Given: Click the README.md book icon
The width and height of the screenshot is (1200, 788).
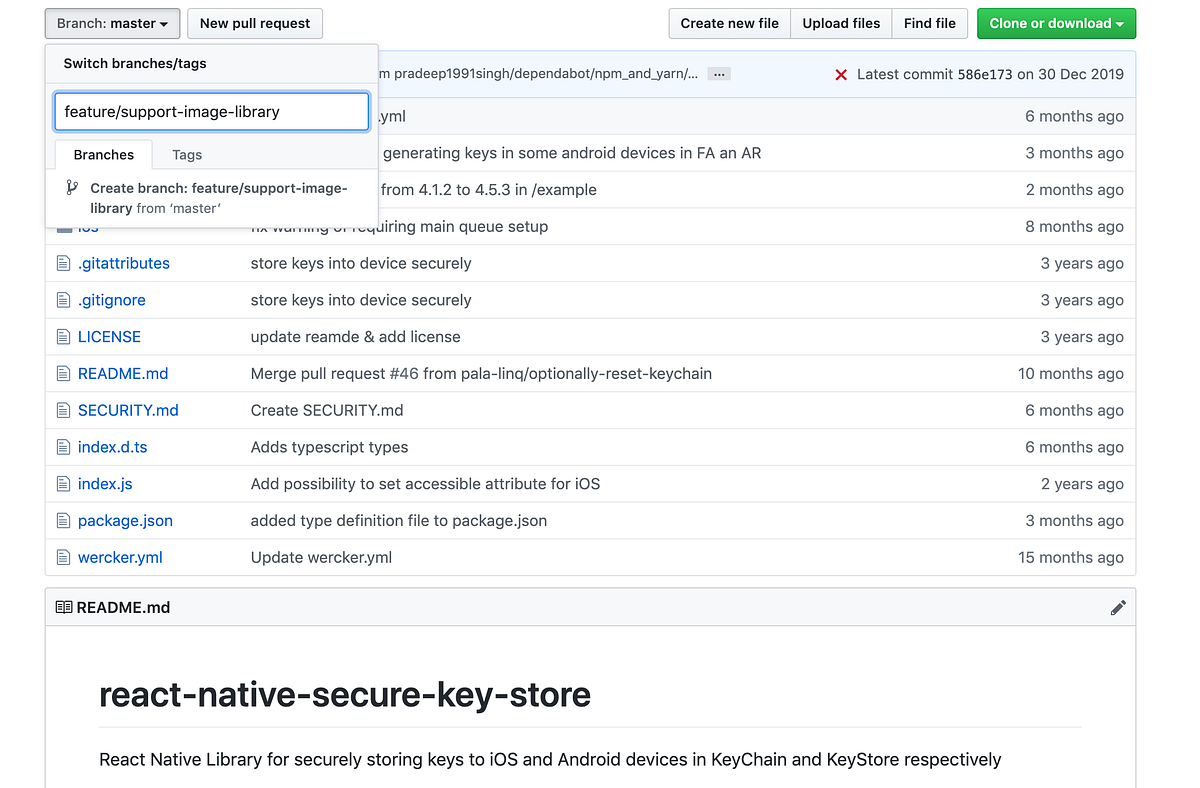Looking at the screenshot, I should click(64, 608).
